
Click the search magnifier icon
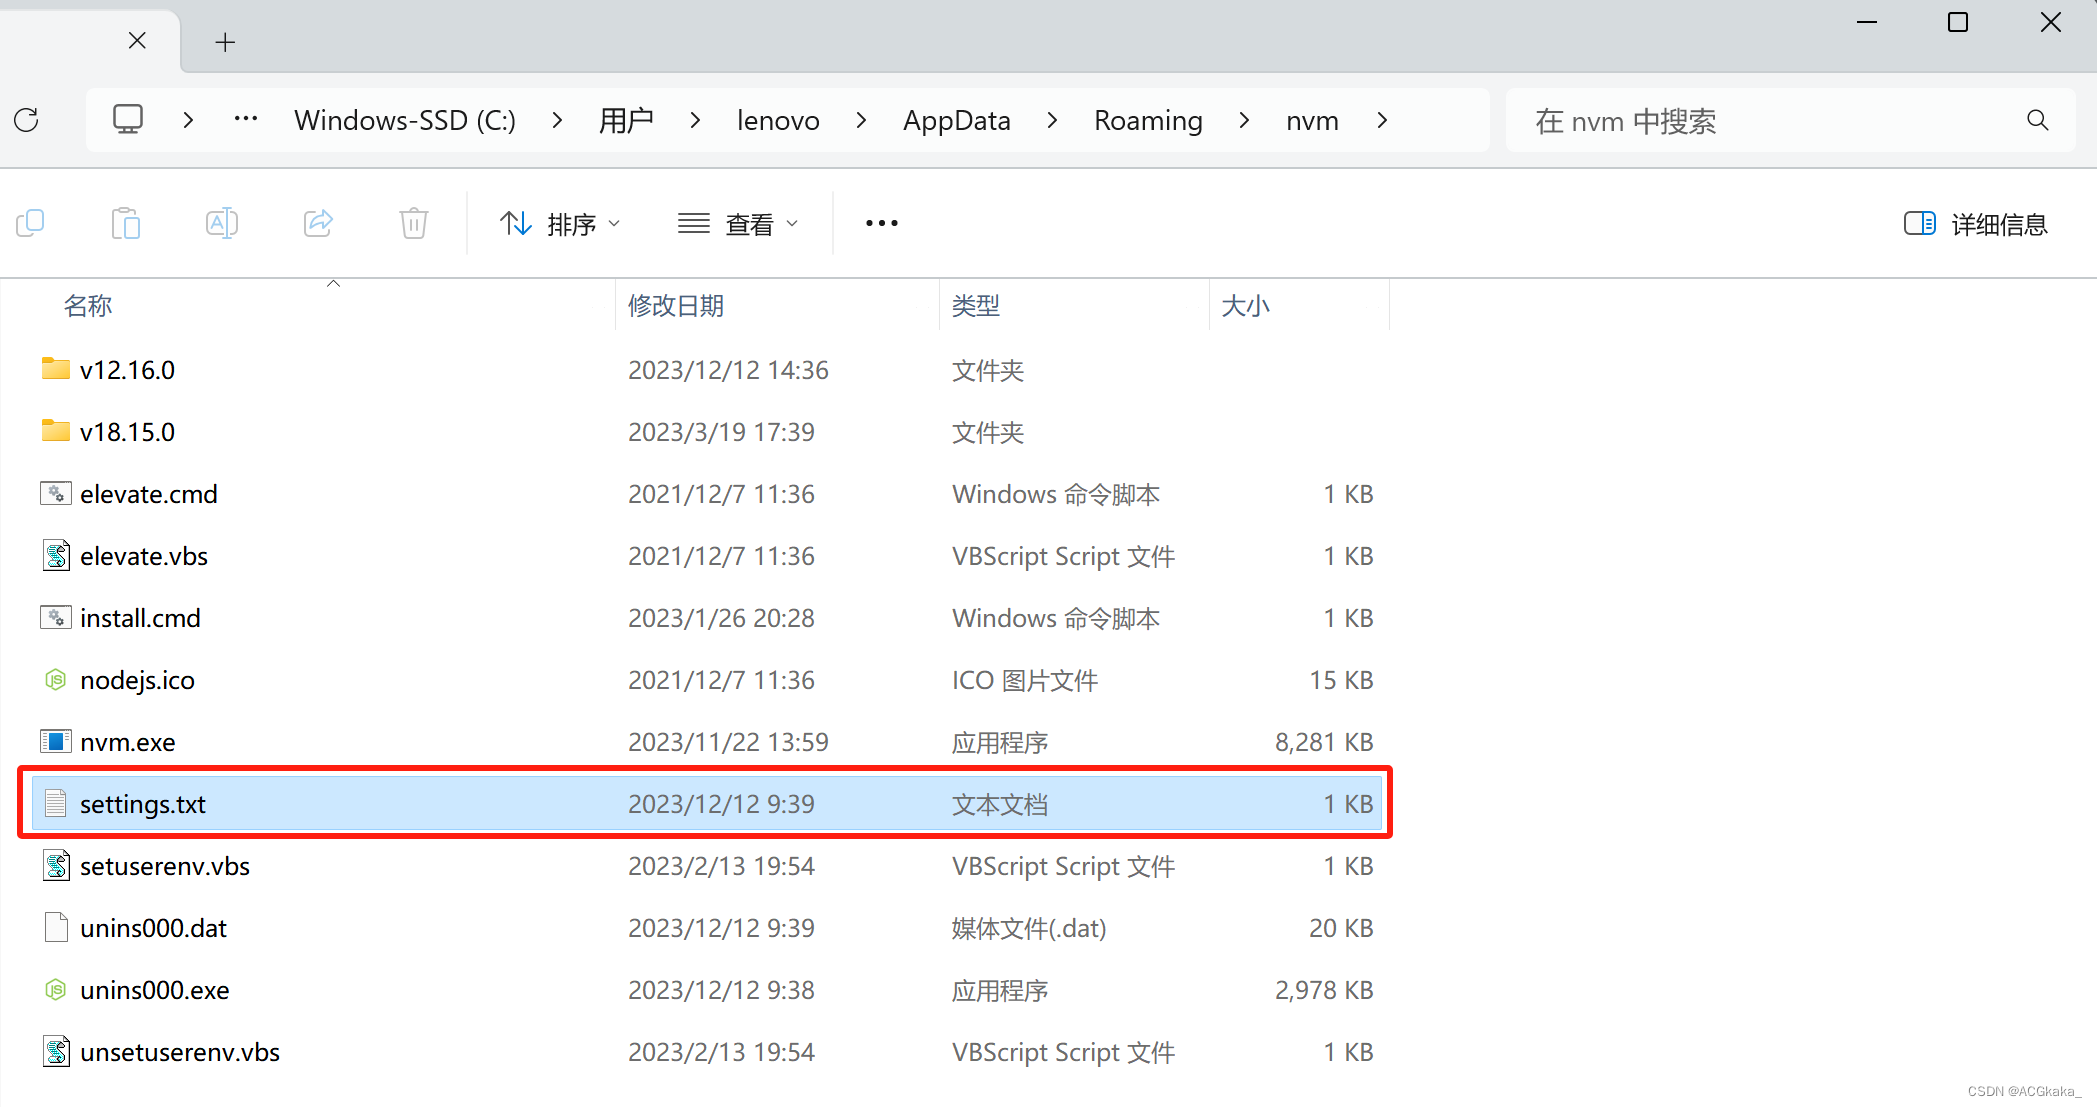point(2037,120)
